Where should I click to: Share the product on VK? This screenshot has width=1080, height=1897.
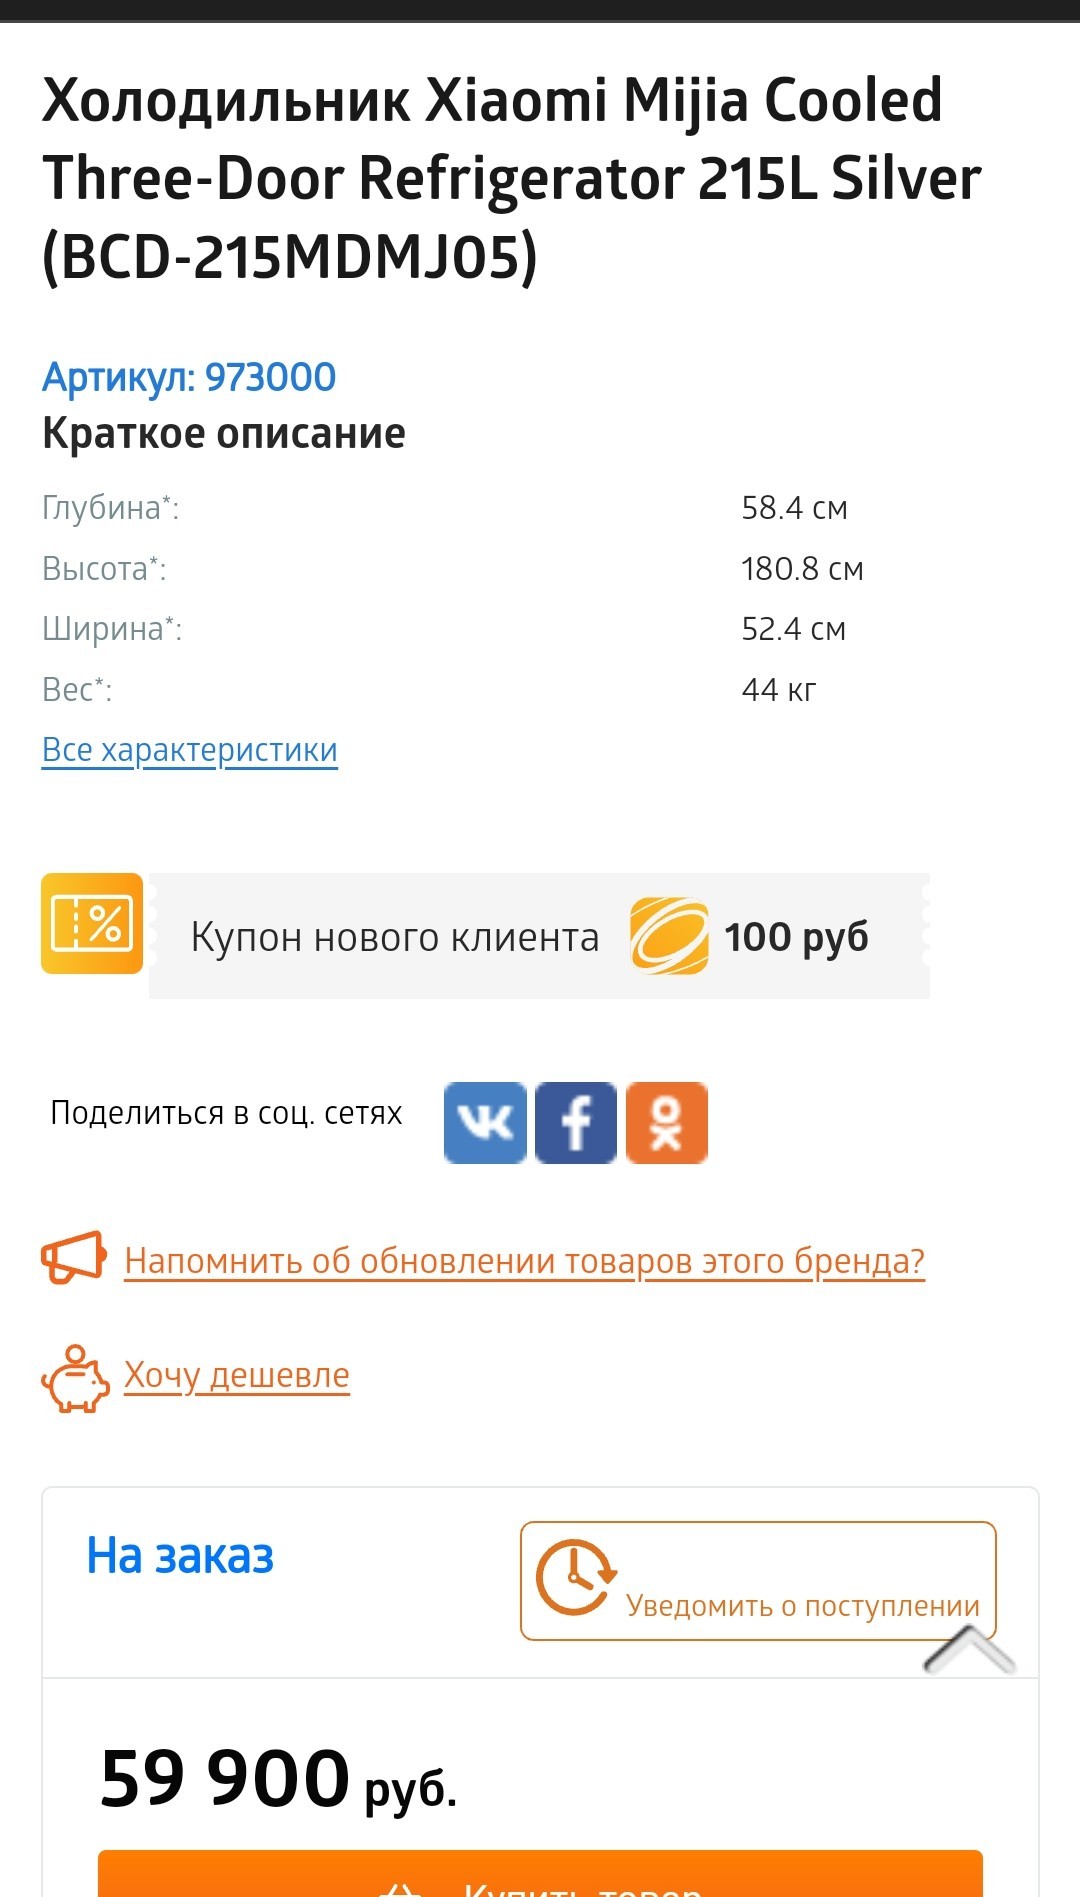click(x=485, y=1123)
